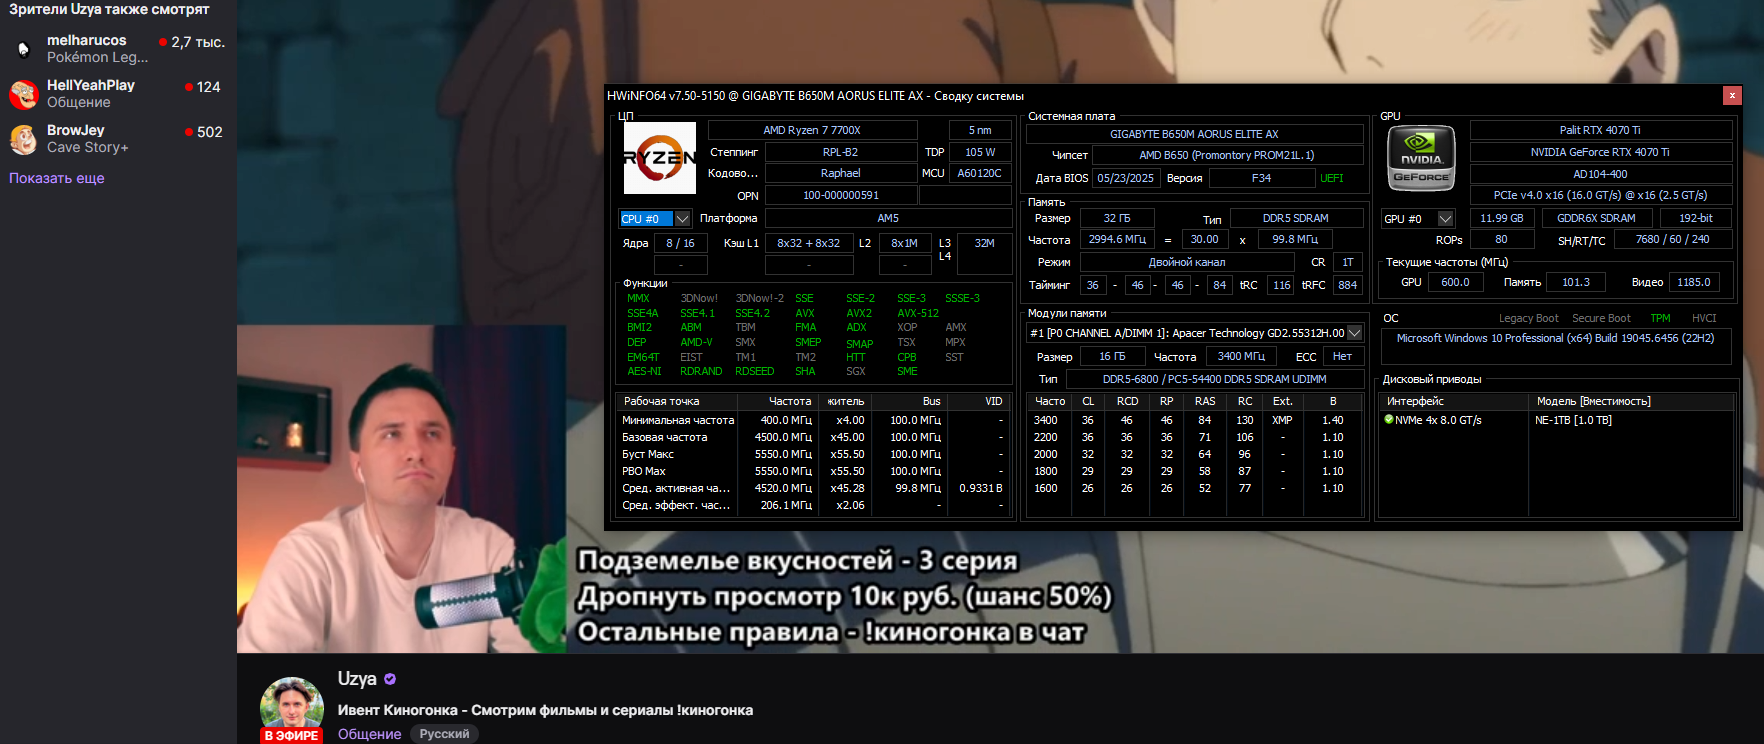Image resolution: width=1764 pixels, height=744 pixels.
Task: Click the 'Показать еще' link
Action: point(57,178)
